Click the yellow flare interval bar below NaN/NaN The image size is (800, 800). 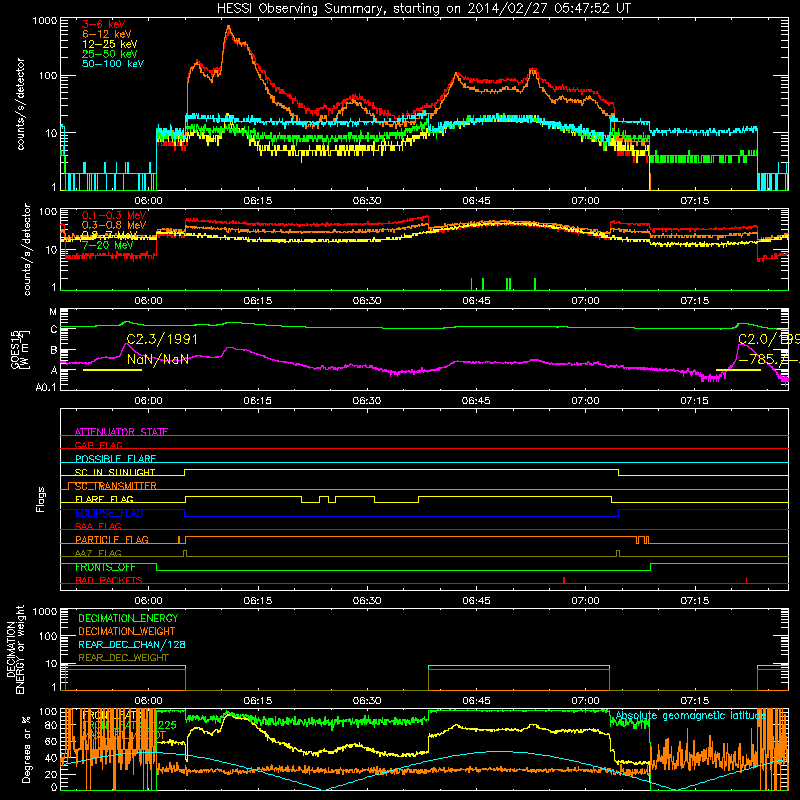(x=112, y=370)
